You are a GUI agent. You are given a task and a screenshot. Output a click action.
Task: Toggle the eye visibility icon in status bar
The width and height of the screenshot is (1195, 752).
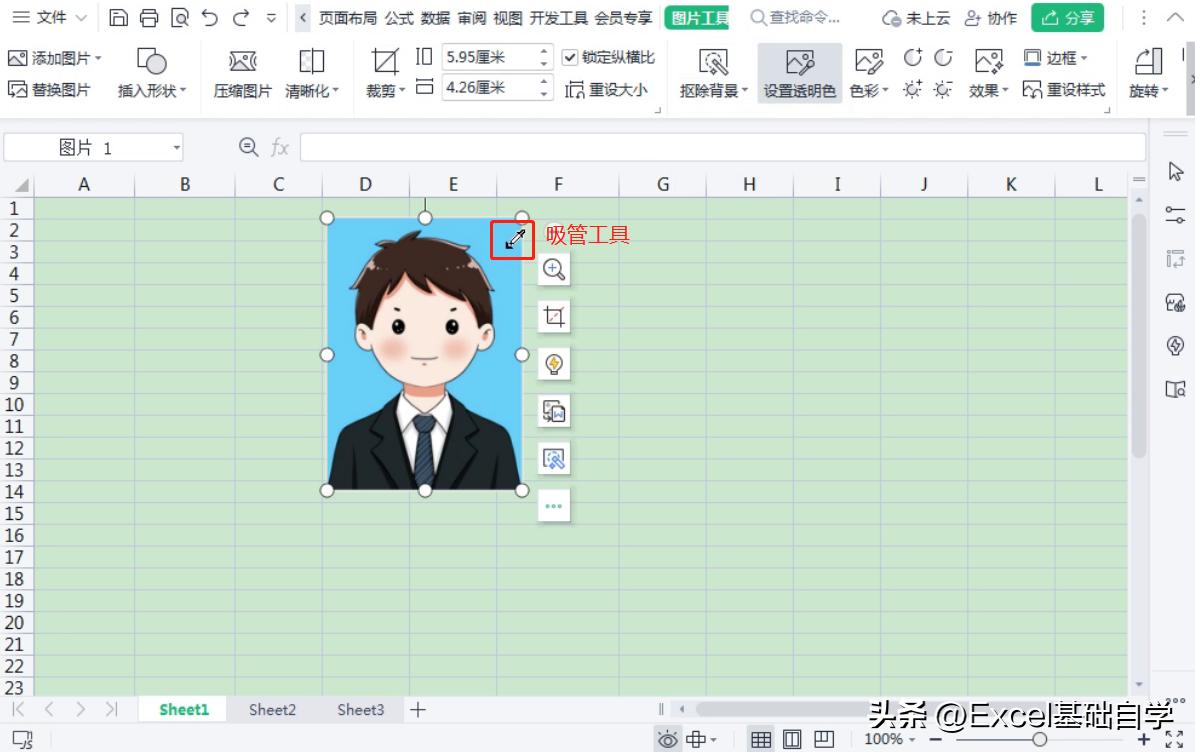(x=667, y=738)
